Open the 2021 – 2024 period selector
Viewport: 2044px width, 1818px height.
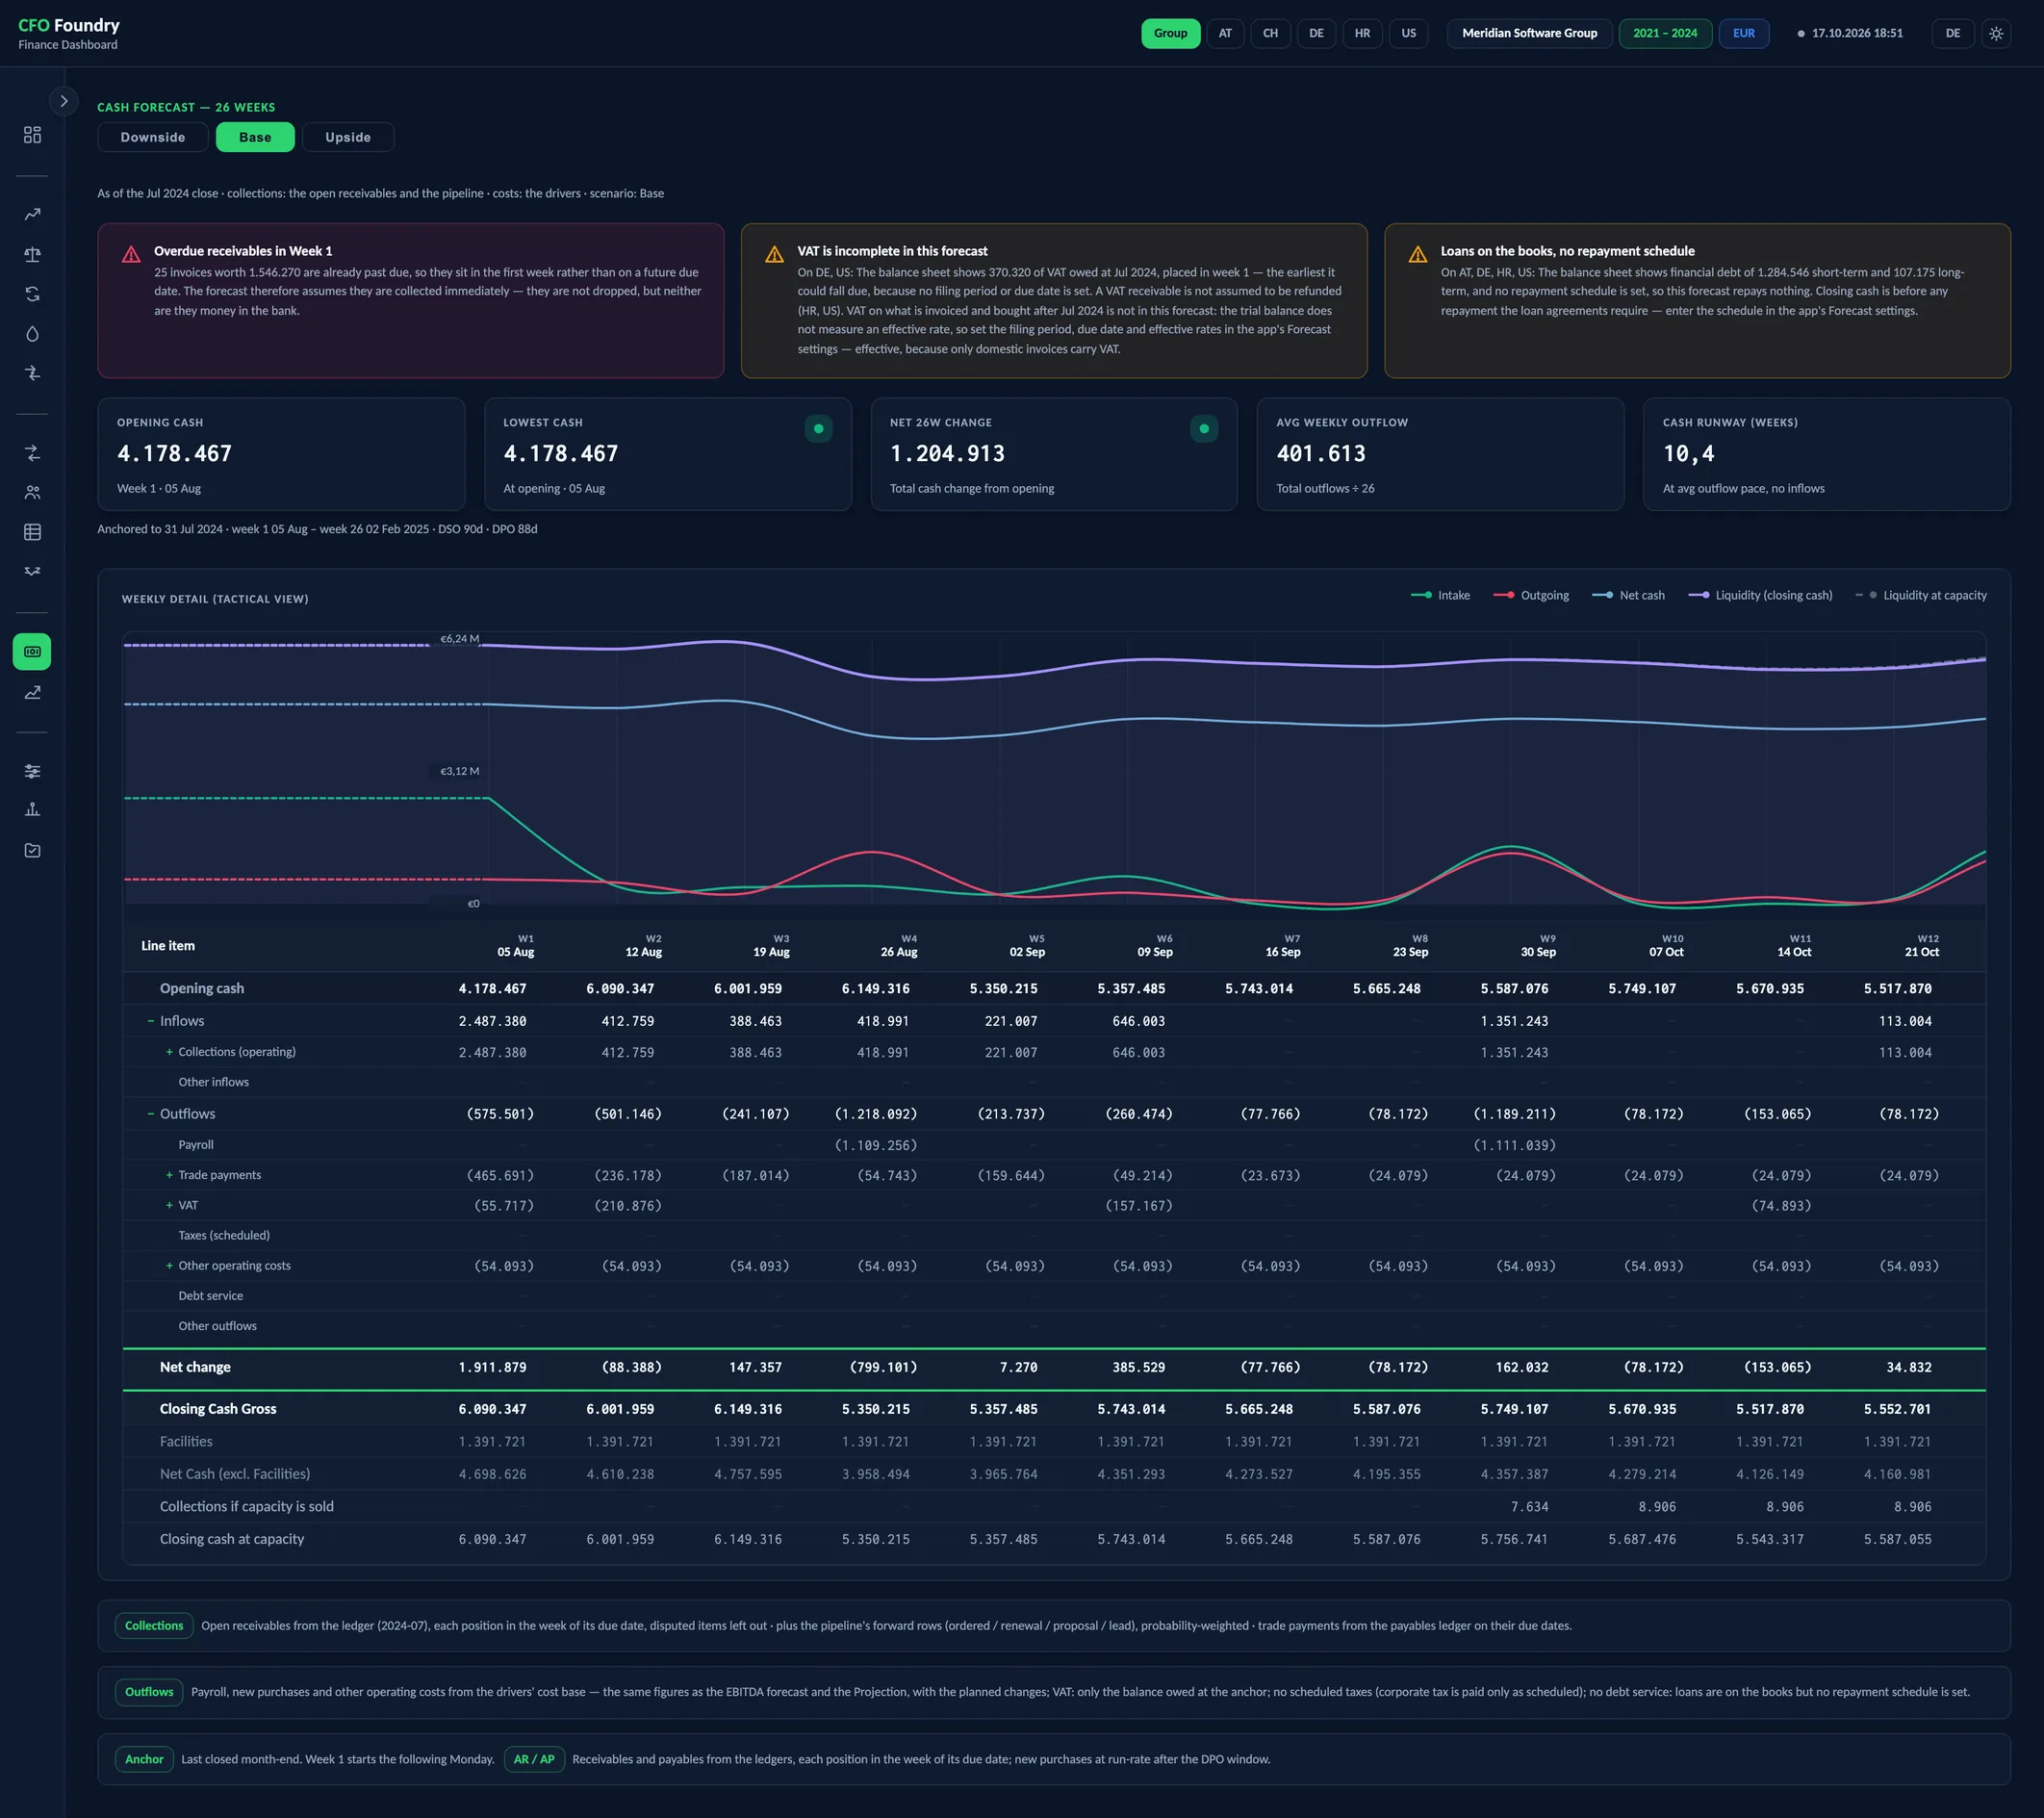[1665, 33]
